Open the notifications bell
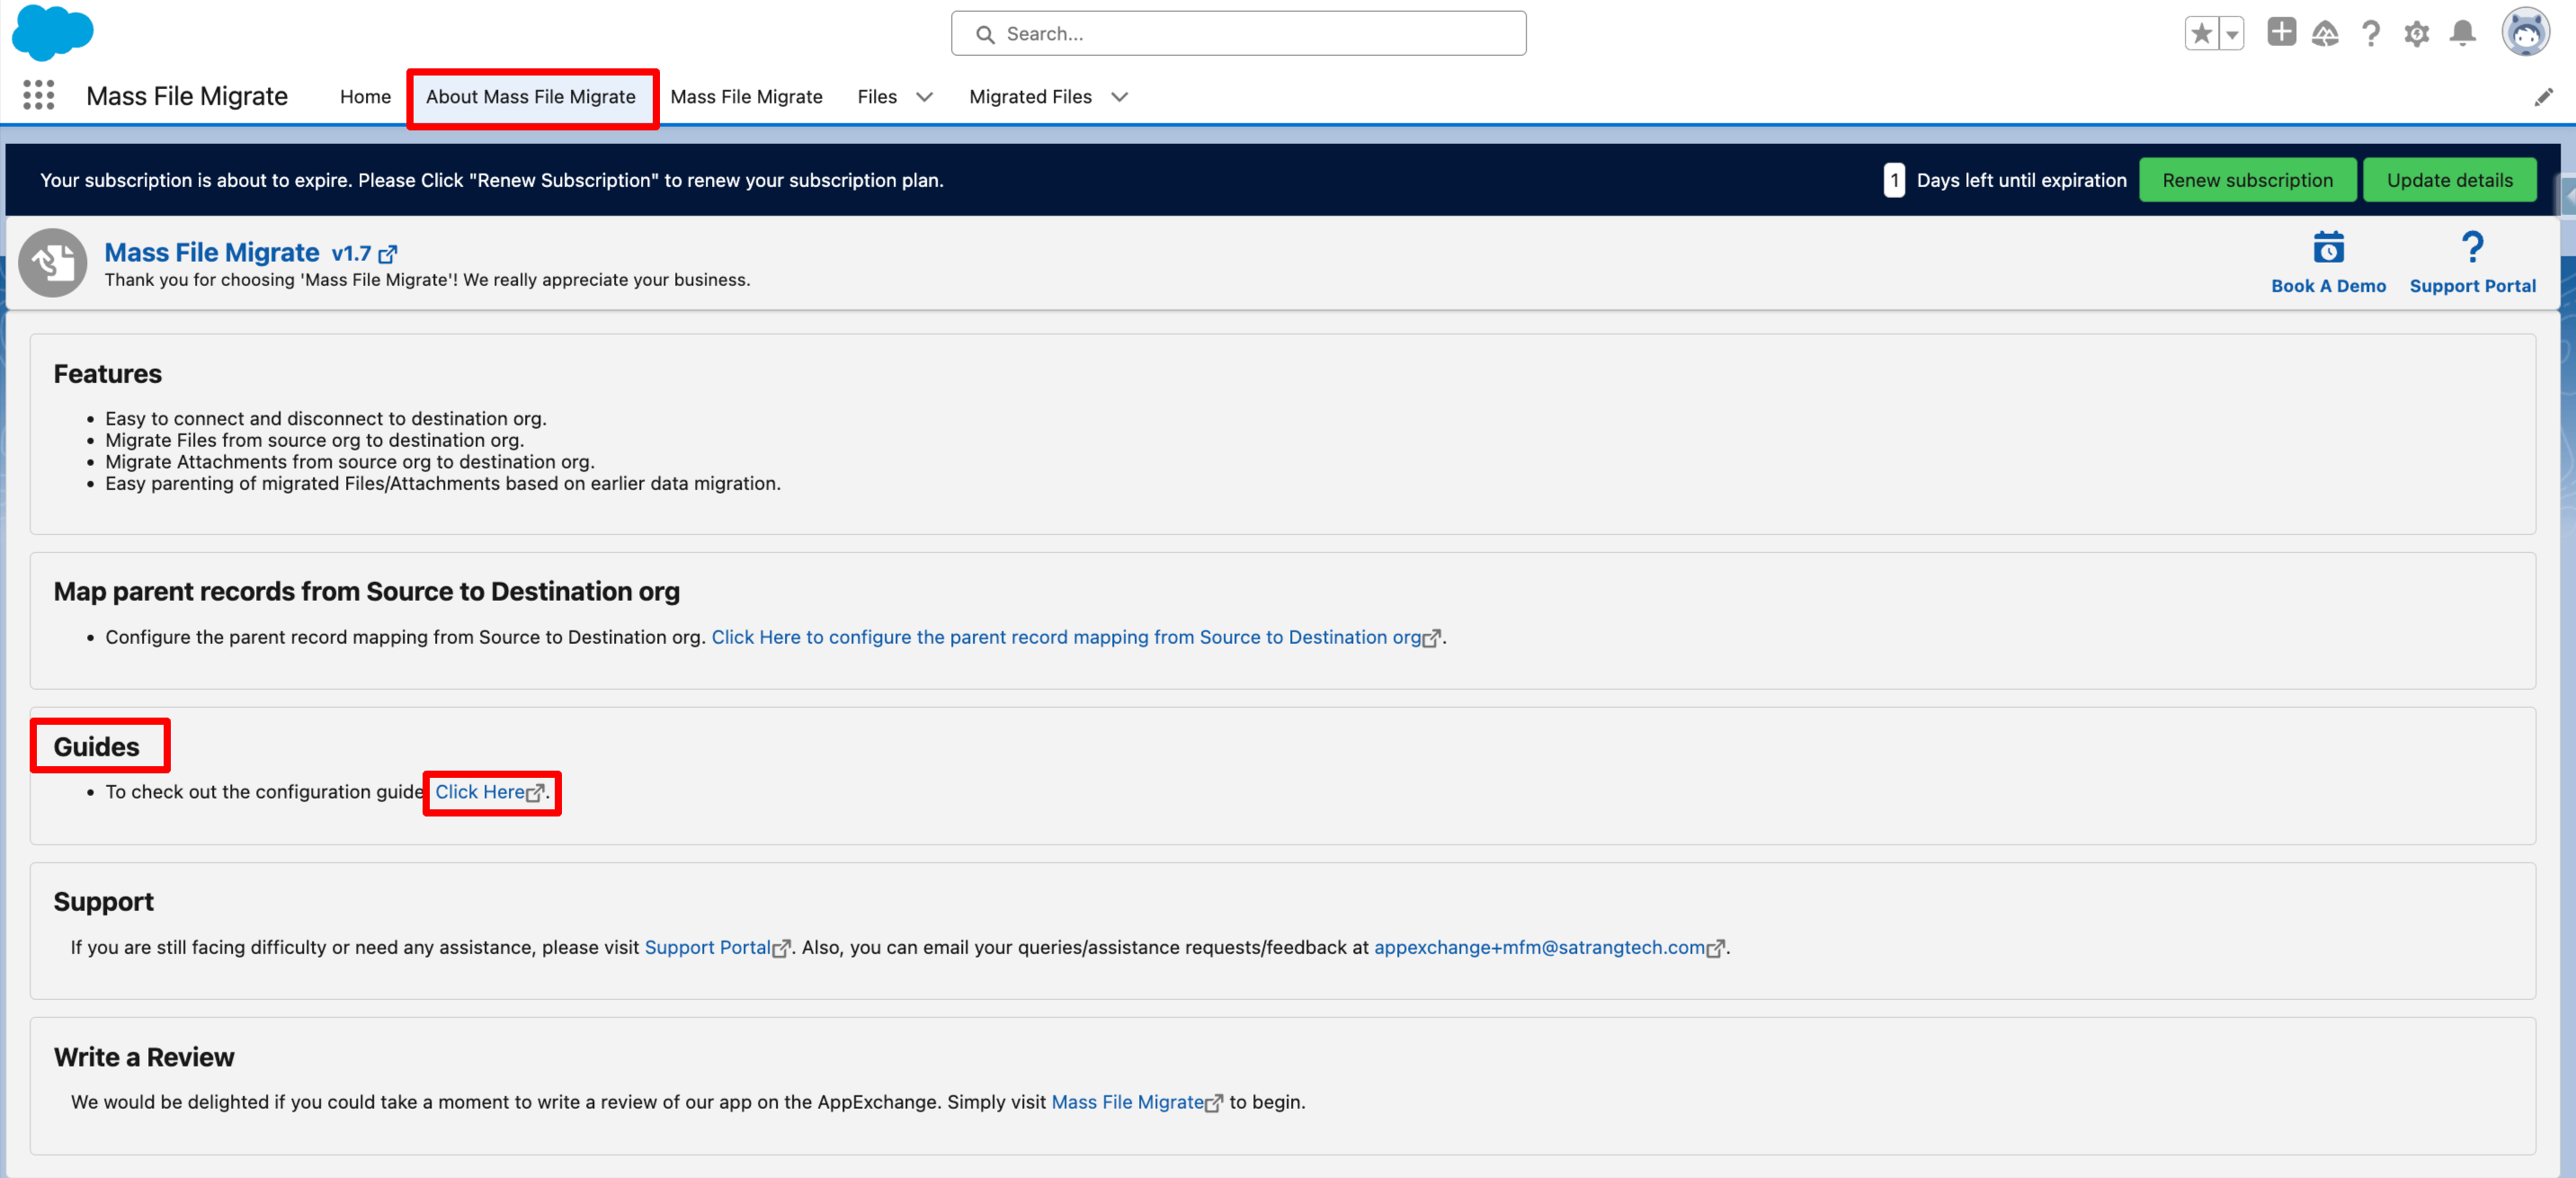Screen dimensions: 2576x1178 (2462, 34)
